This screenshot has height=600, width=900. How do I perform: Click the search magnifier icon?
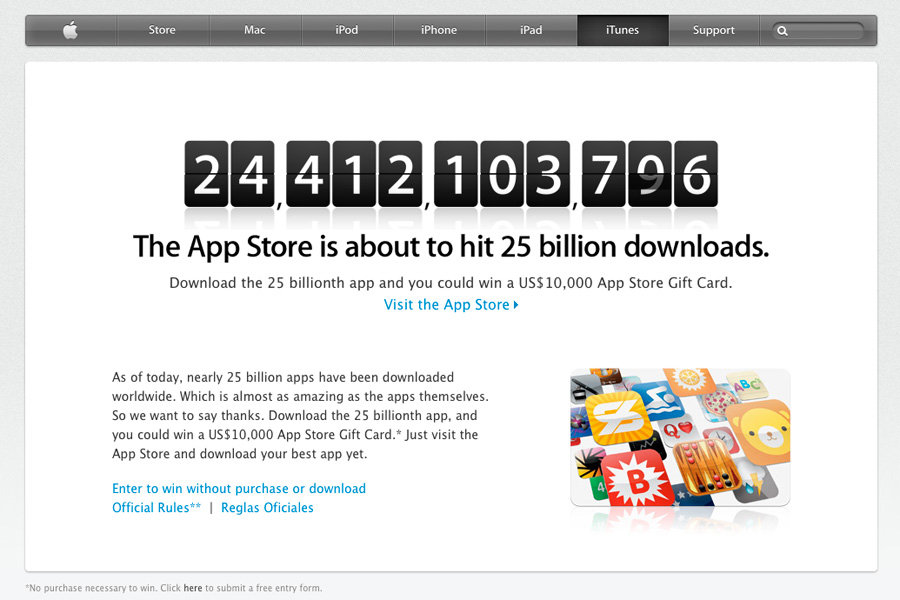point(784,30)
